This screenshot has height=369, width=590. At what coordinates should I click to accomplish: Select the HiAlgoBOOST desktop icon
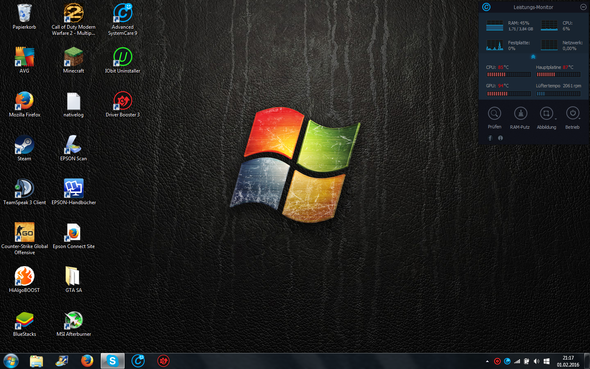pyautogui.click(x=24, y=279)
